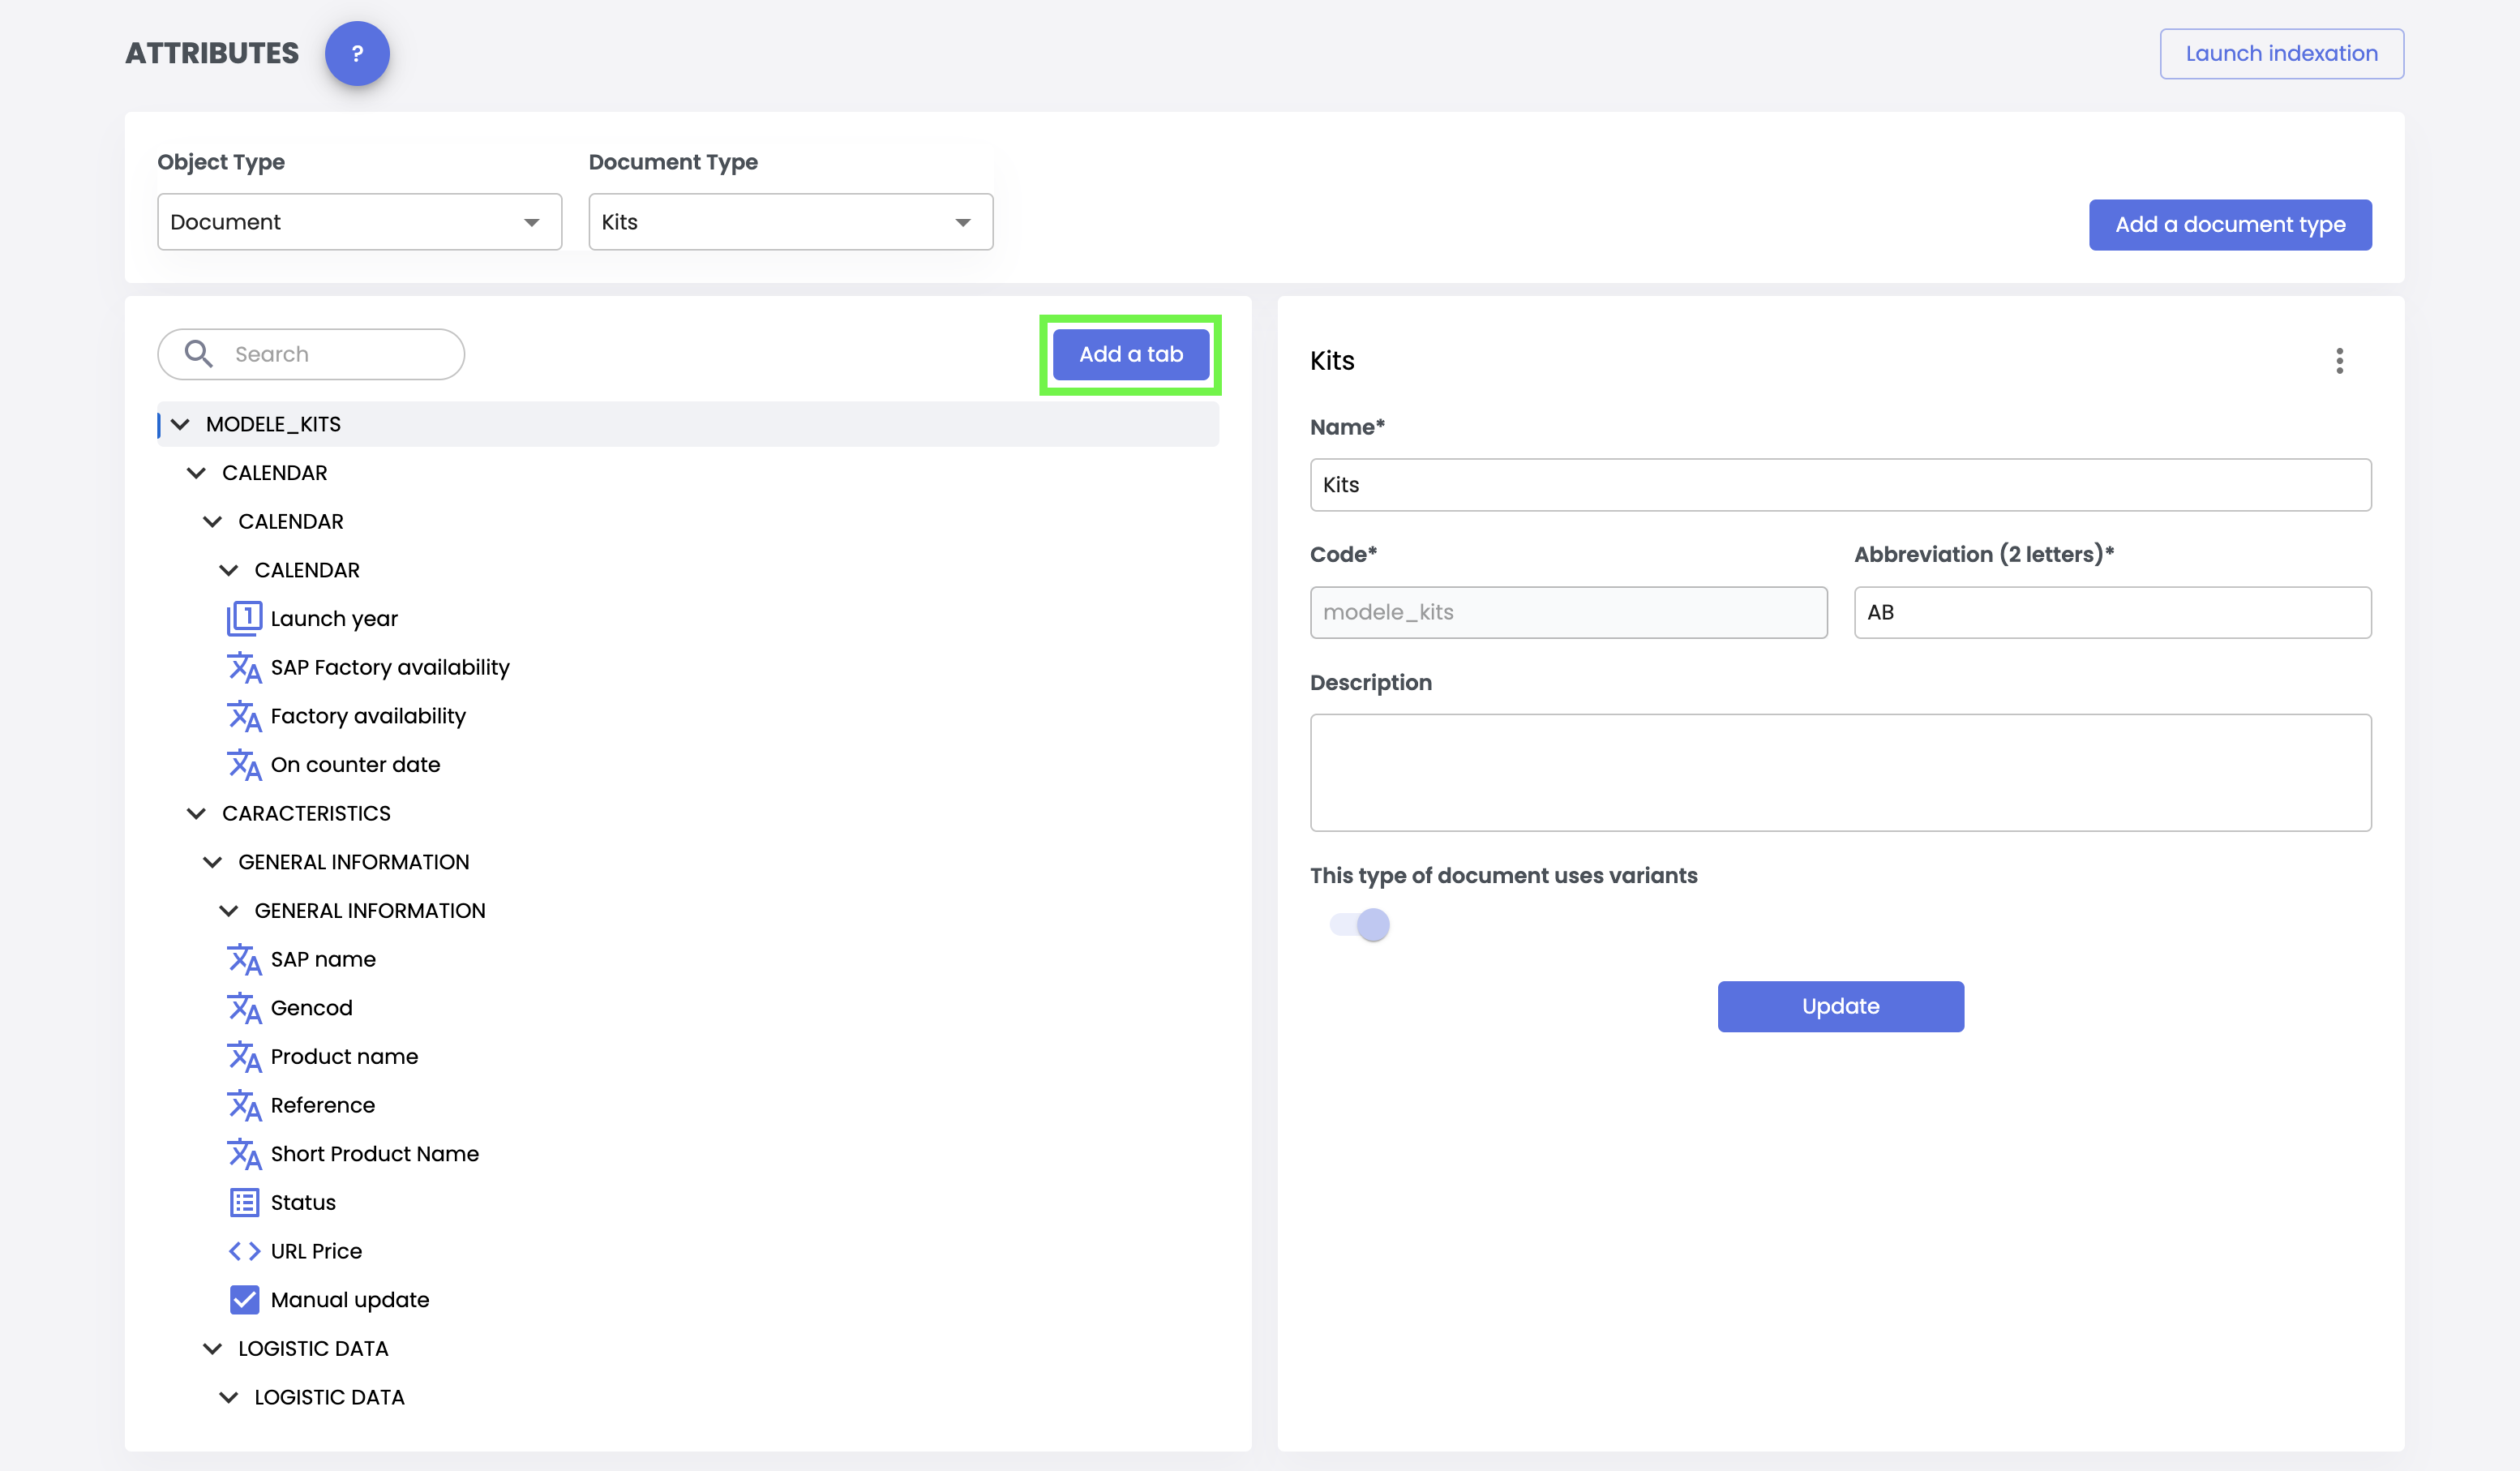This screenshot has height=1471, width=2520.
Task: Open the Kits three-dot options menu
Action: pyautogui.click(x=2339, y=361)
